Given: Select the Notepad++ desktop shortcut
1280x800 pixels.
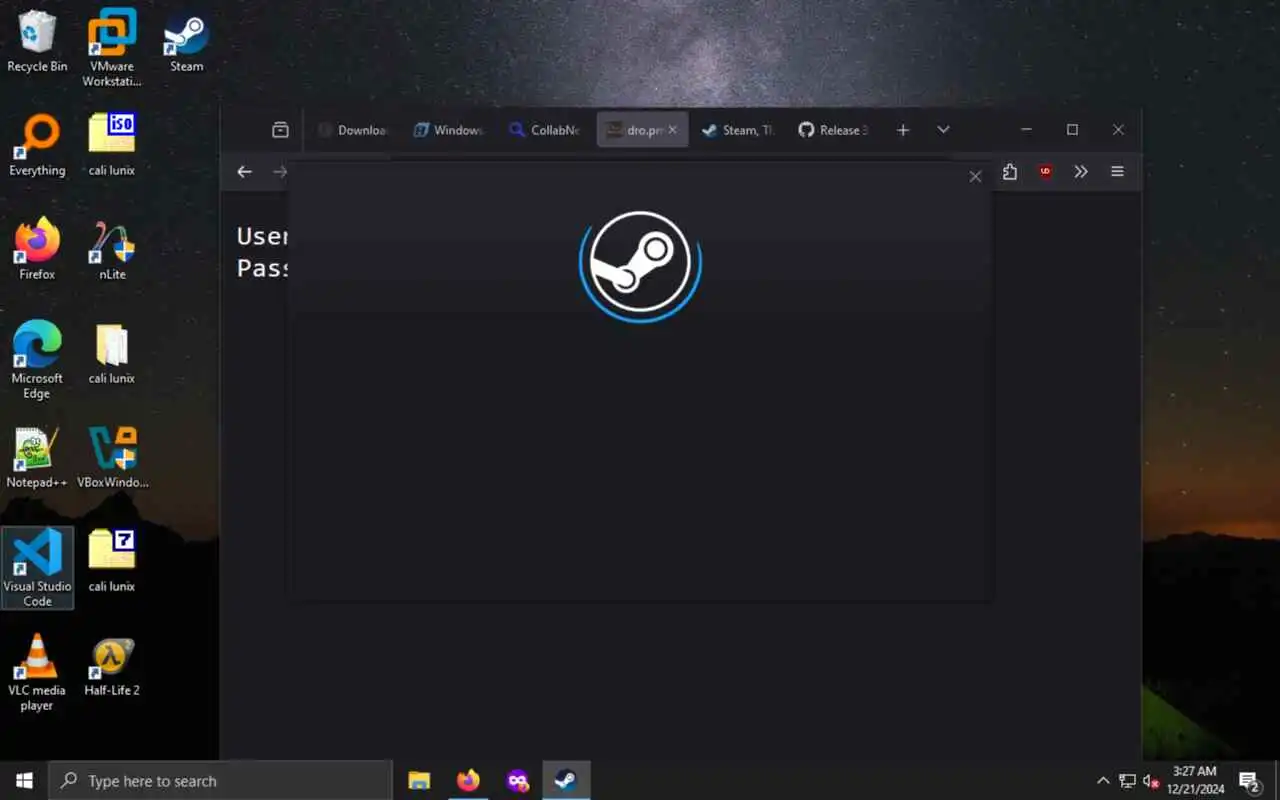Looking at the screenshot, I should (37, 457).
